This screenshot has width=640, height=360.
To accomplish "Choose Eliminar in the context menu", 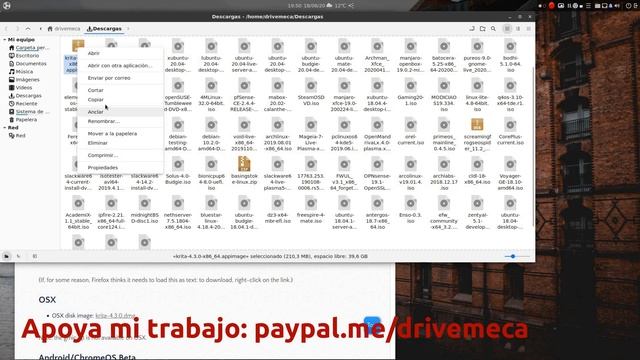I will (x=121, y=143).
